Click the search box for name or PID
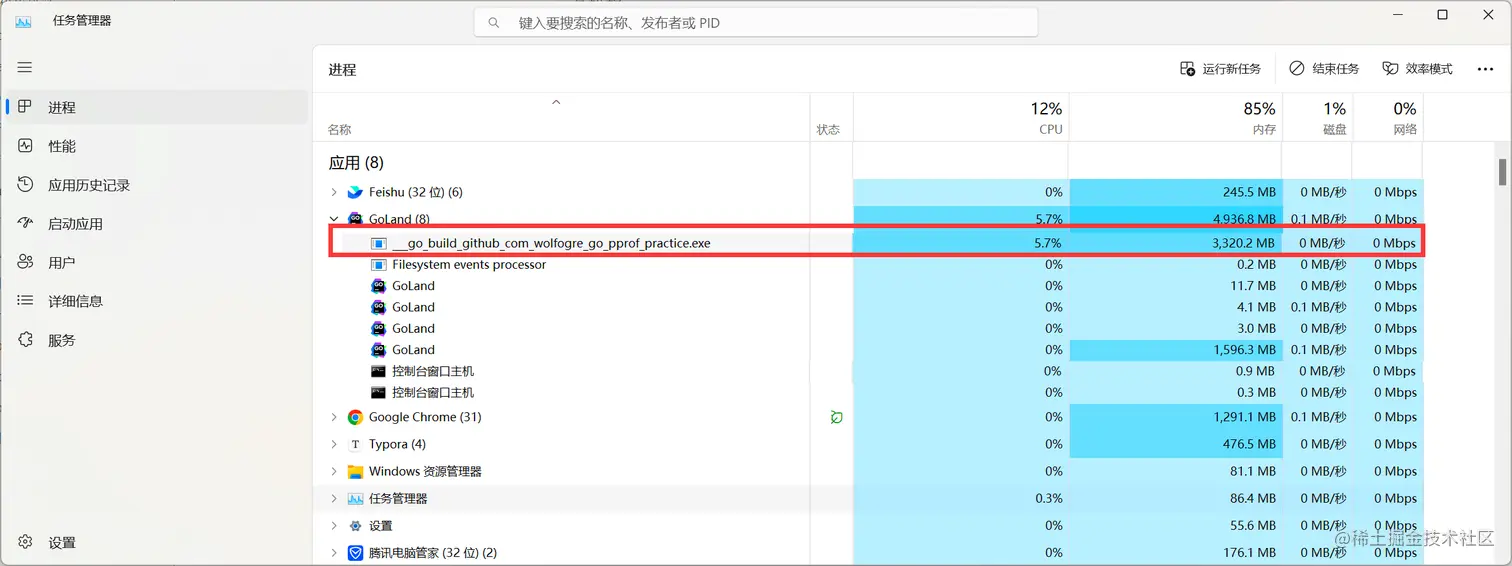Image resolution: width=1512 pixels, height=566 pixels. tap(756, 22)
